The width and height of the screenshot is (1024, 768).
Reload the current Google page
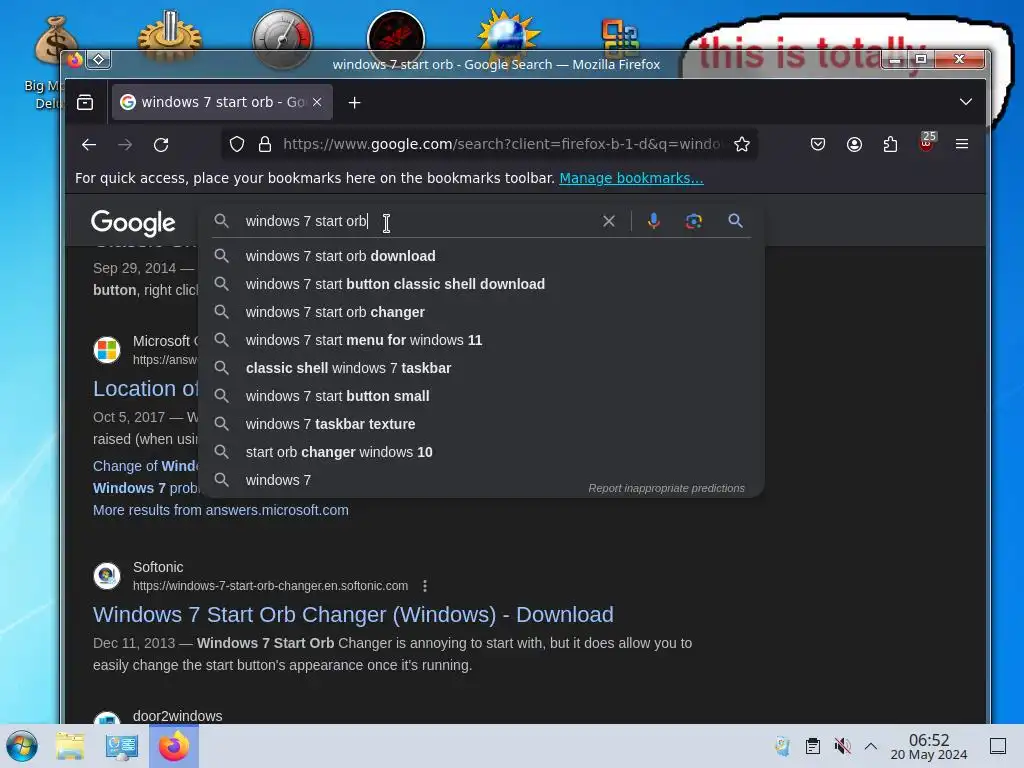161,144
